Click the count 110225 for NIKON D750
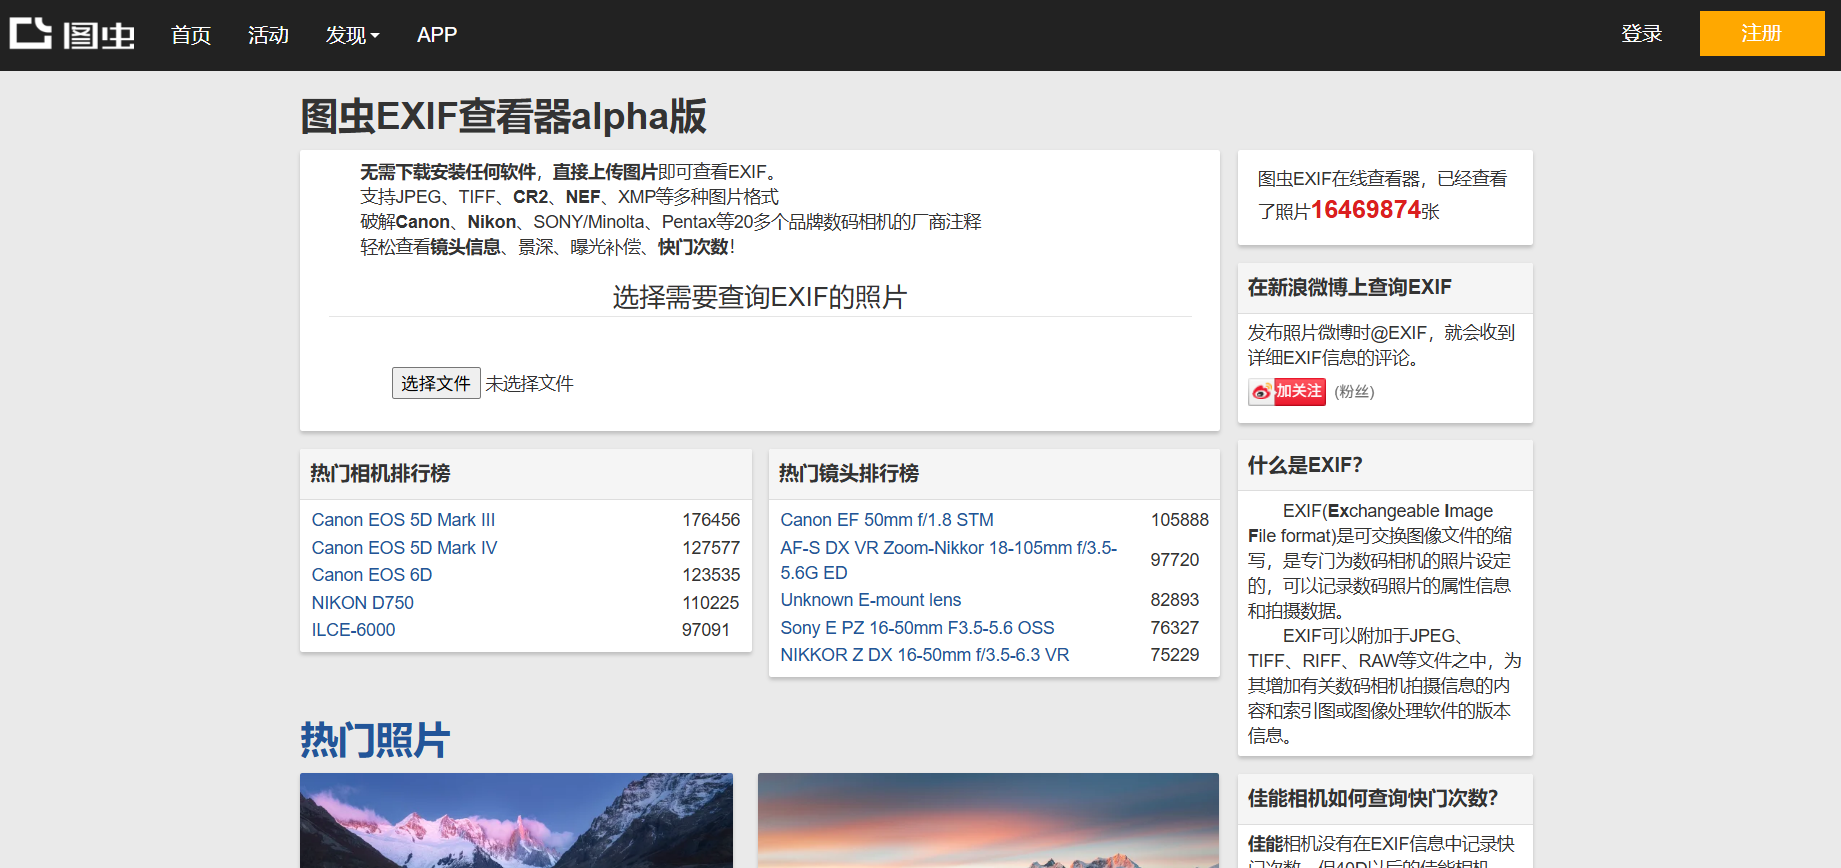This screenshot has width=1841, height=868. tap(711, 603)
